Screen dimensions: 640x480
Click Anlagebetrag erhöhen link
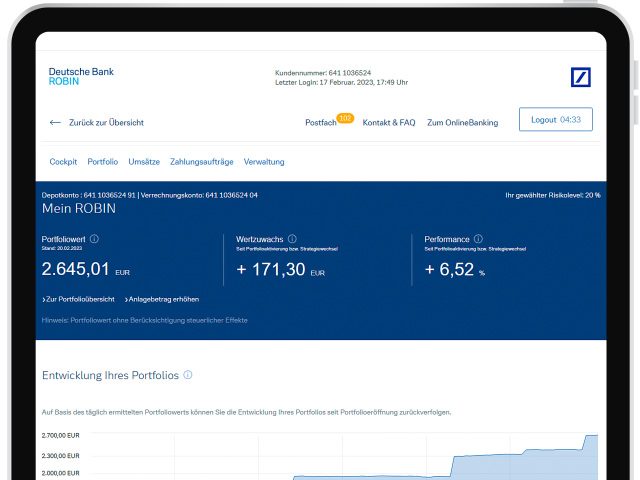pos(162,299)
